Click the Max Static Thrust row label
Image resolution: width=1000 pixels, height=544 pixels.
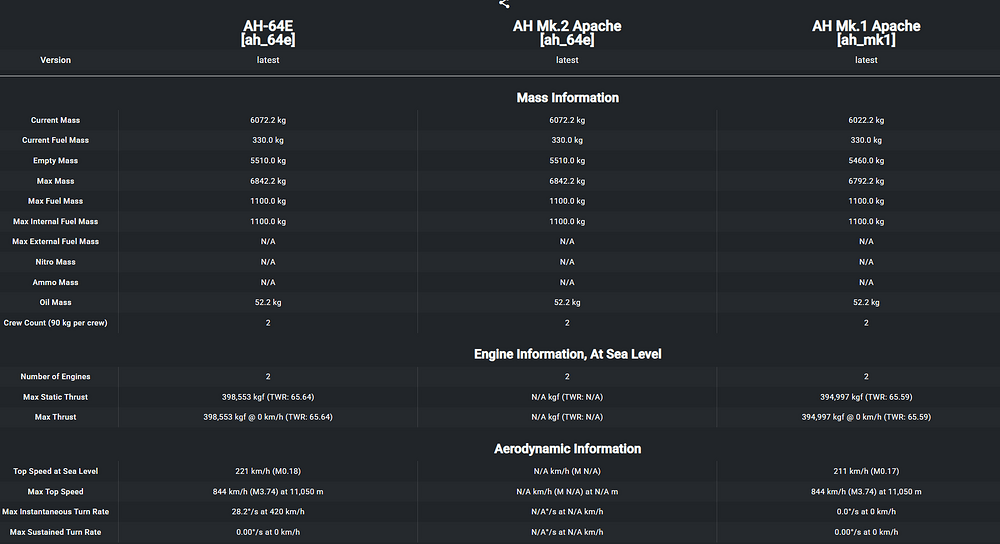point(56,397)
